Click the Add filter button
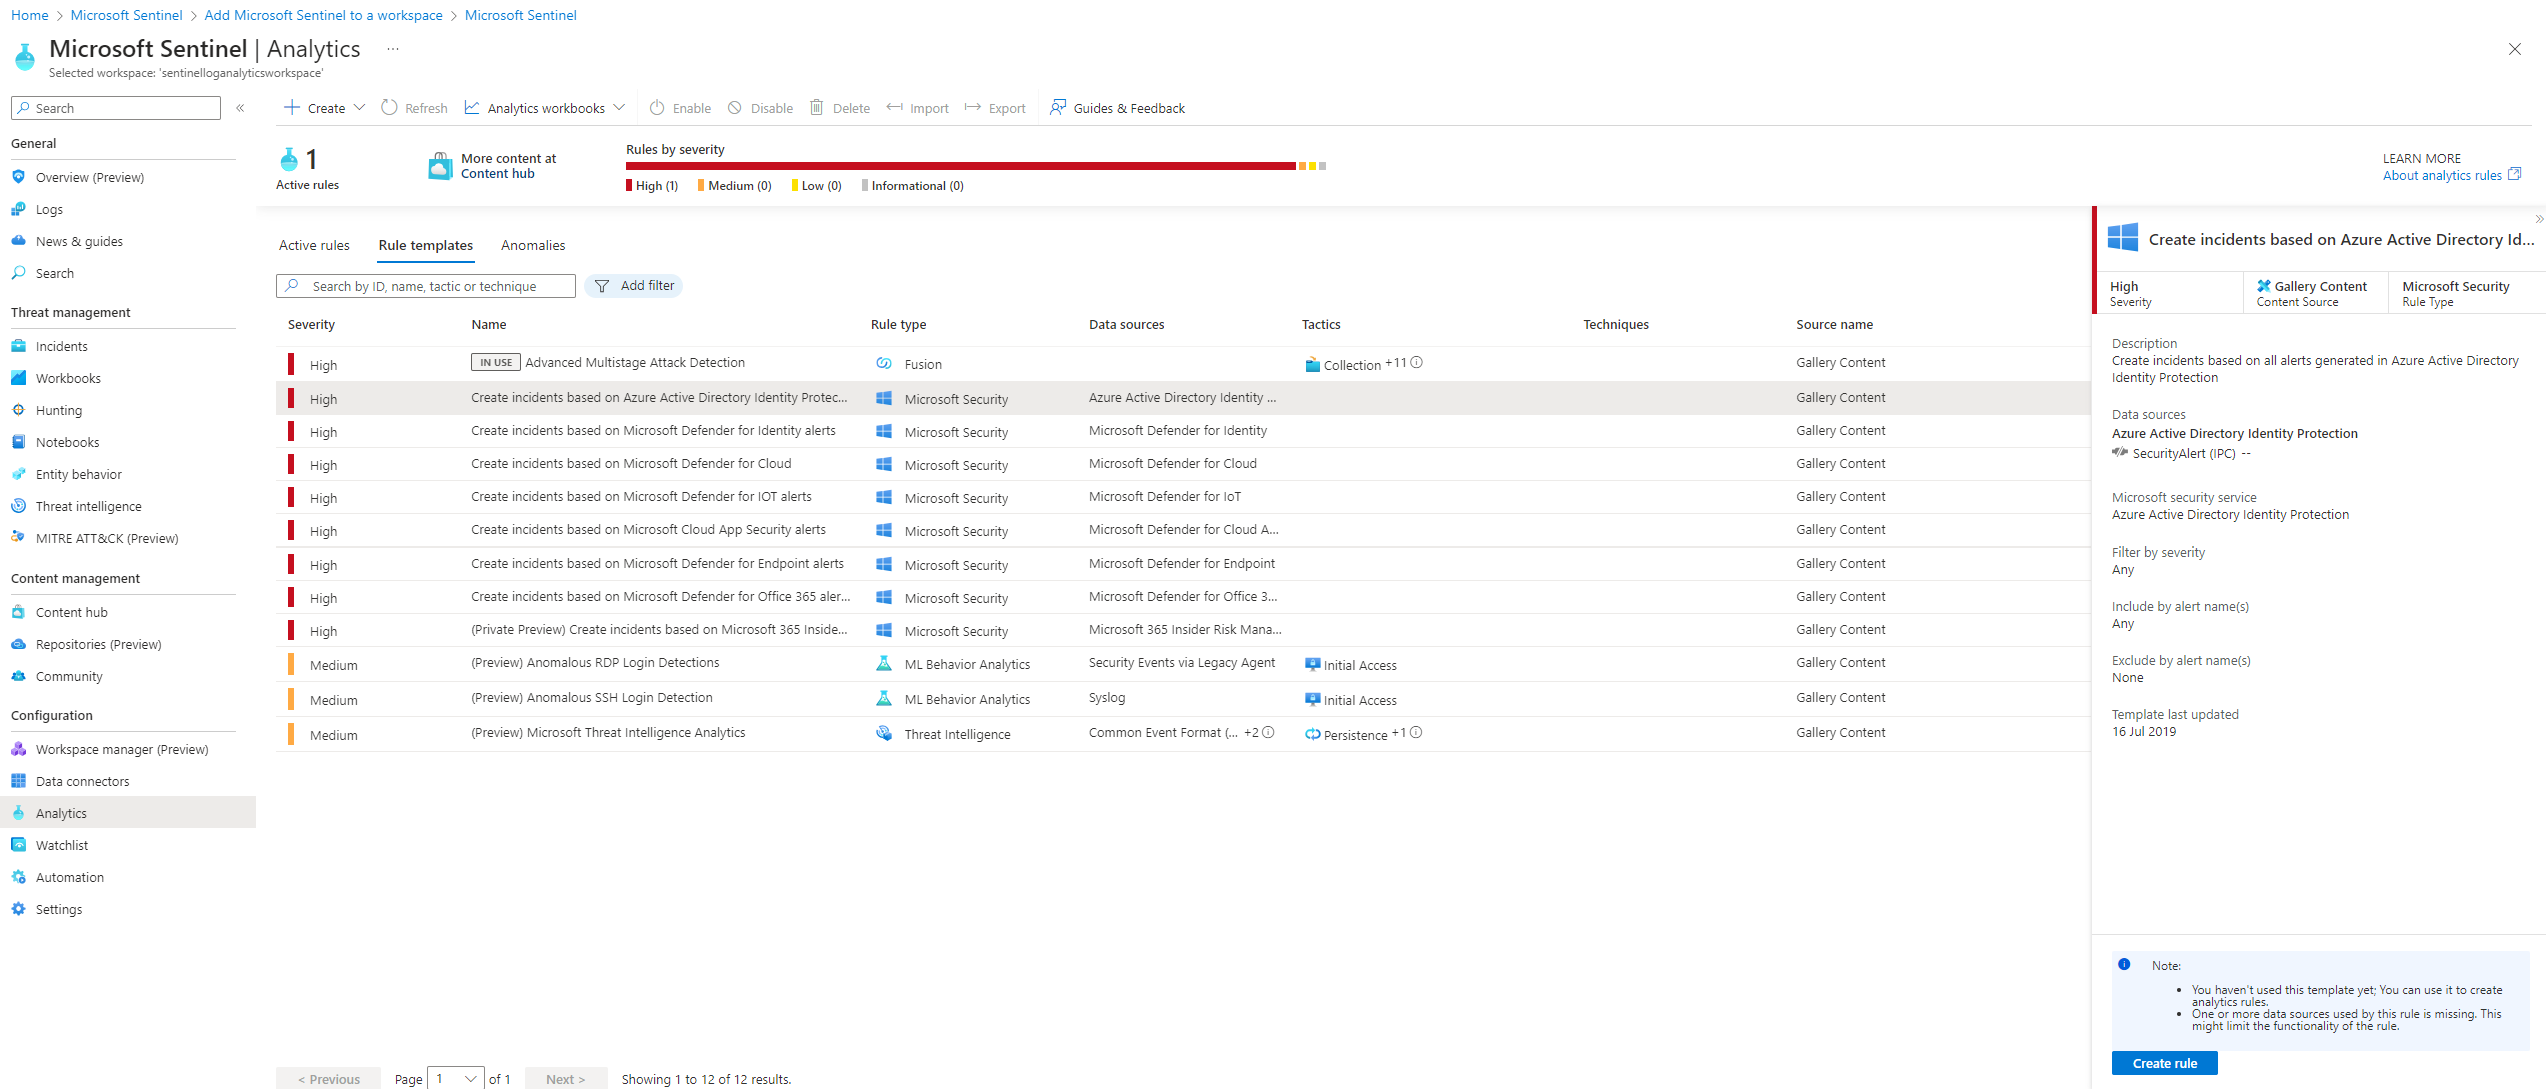Image resolution: width=2546 pixels, height=1090 pixels. pos(634,286)
